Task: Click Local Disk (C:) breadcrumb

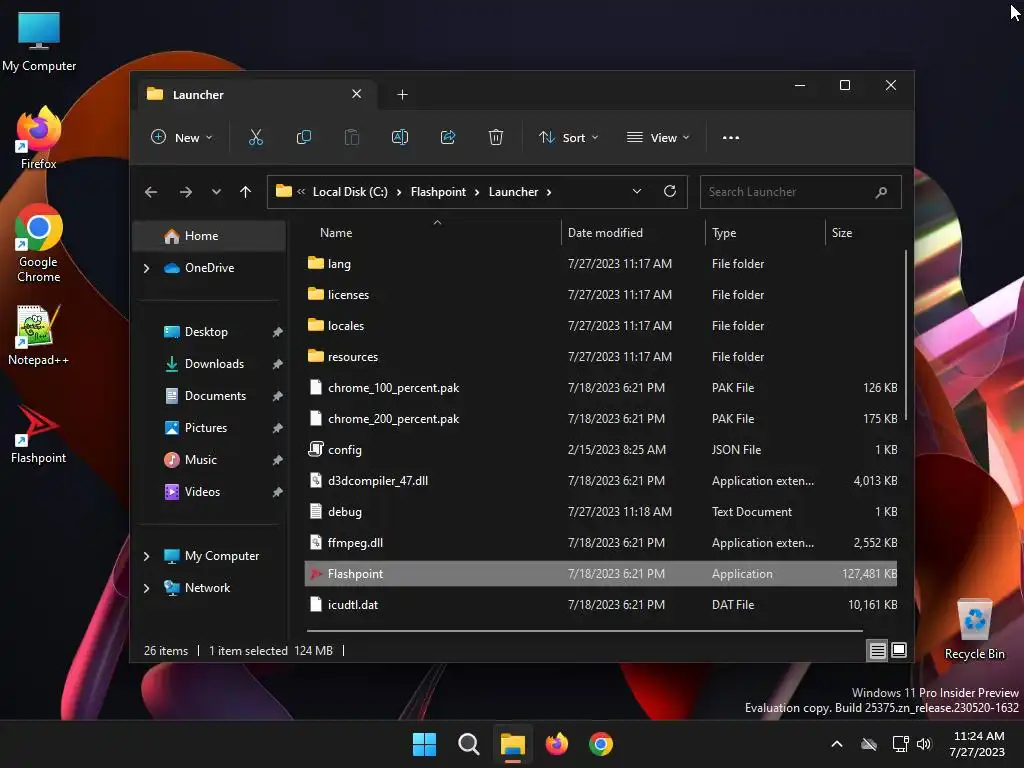Action: [350, 192]
